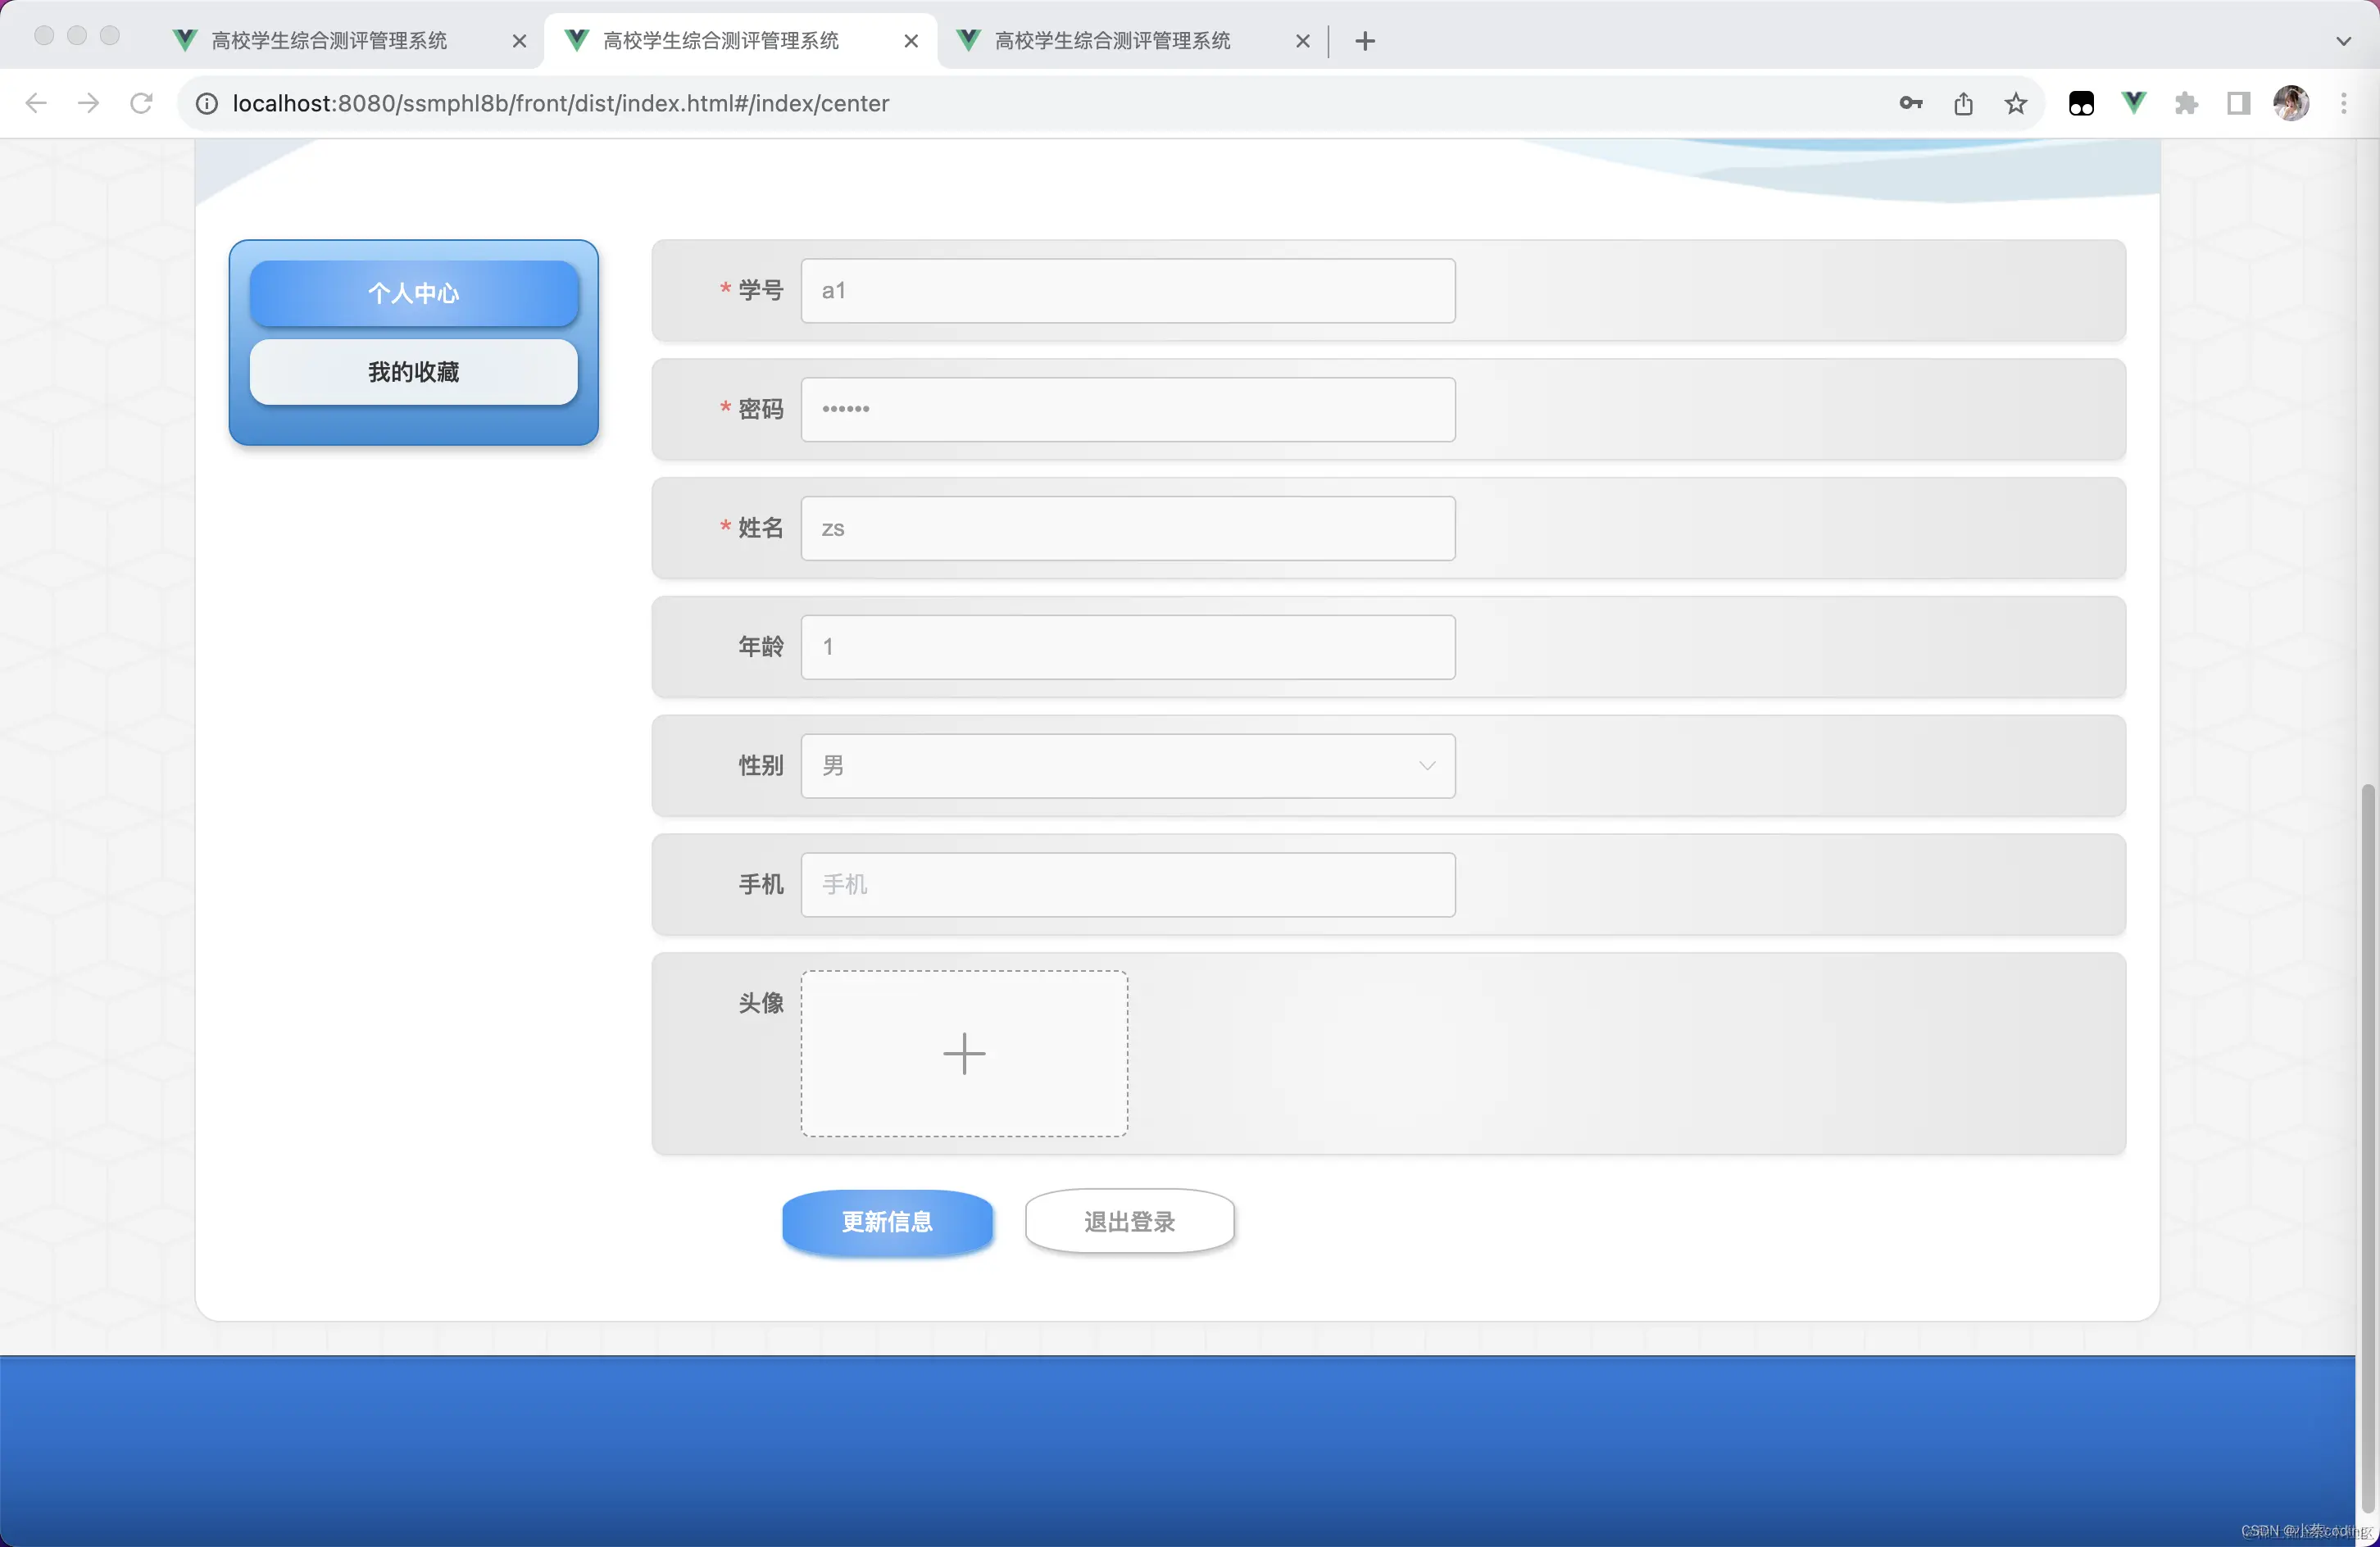
Task: Click the 退出登录 logout button
Action: [1129, 1220]
